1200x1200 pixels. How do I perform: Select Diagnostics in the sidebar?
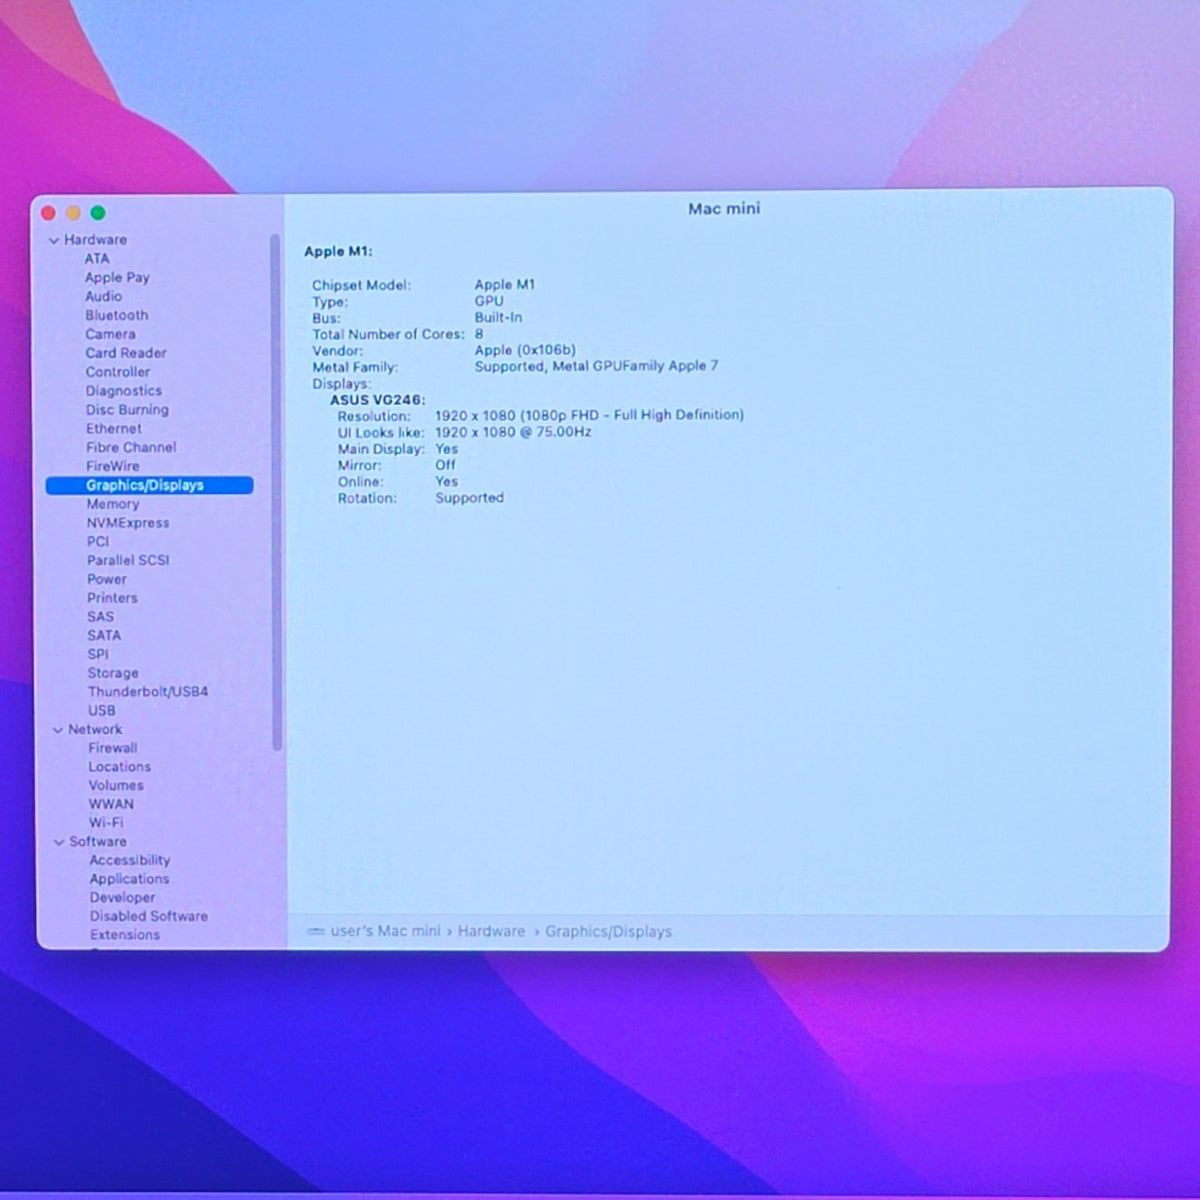click(123, 391)
